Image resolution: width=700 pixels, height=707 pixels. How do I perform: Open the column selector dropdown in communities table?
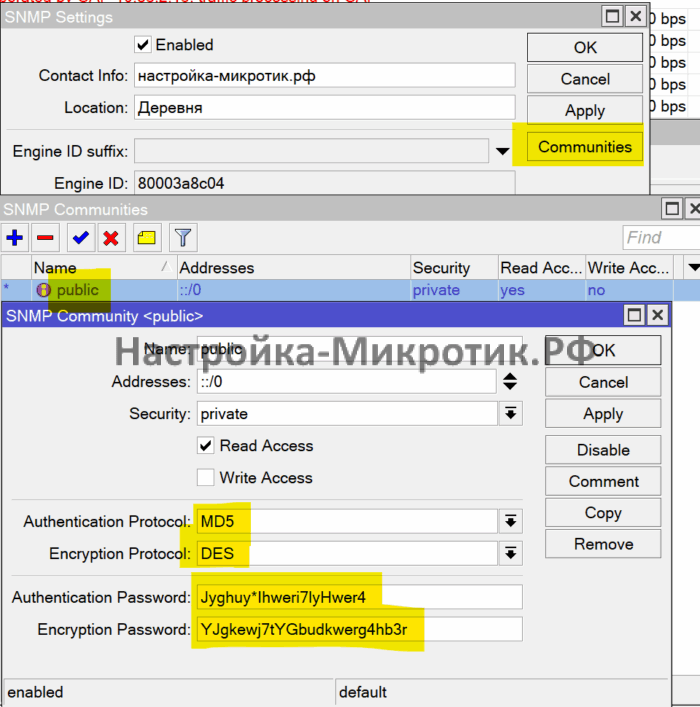click(694, 268)
